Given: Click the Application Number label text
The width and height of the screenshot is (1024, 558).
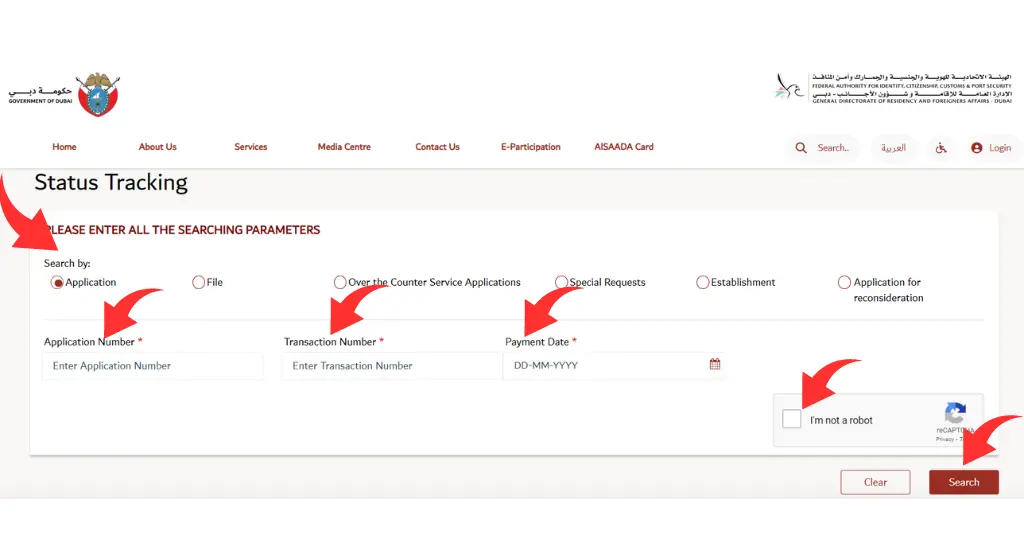Looking at the screenshot, I should point(89,342).
